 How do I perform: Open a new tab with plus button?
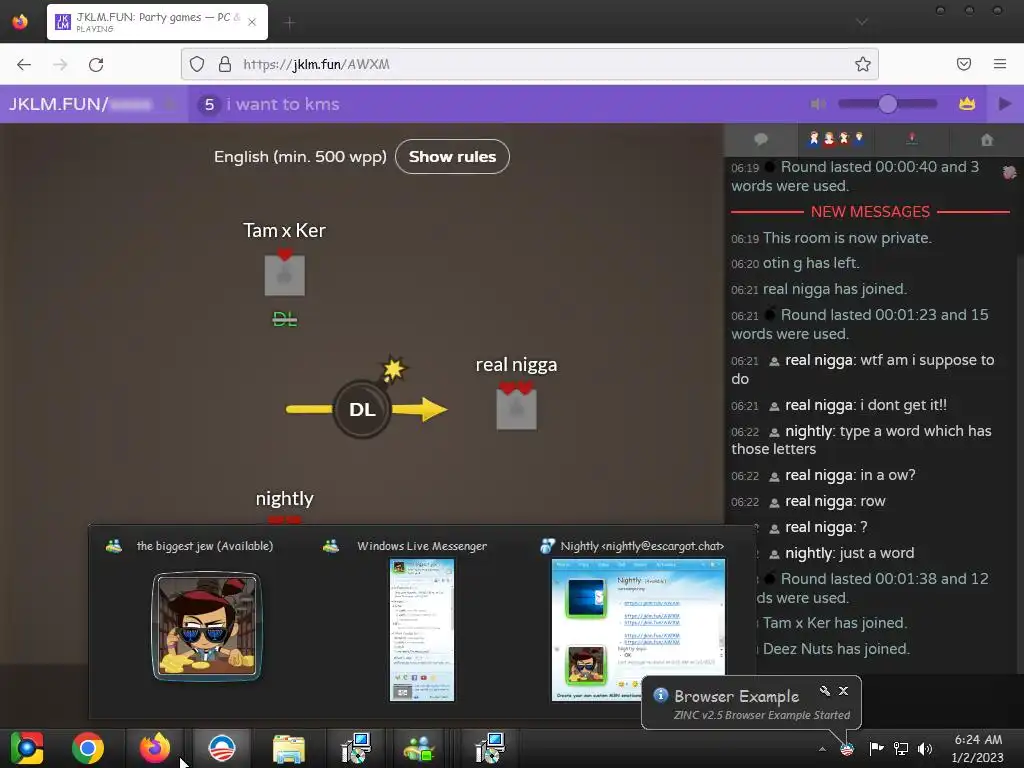pyautogui.click(x=290, y=24)
